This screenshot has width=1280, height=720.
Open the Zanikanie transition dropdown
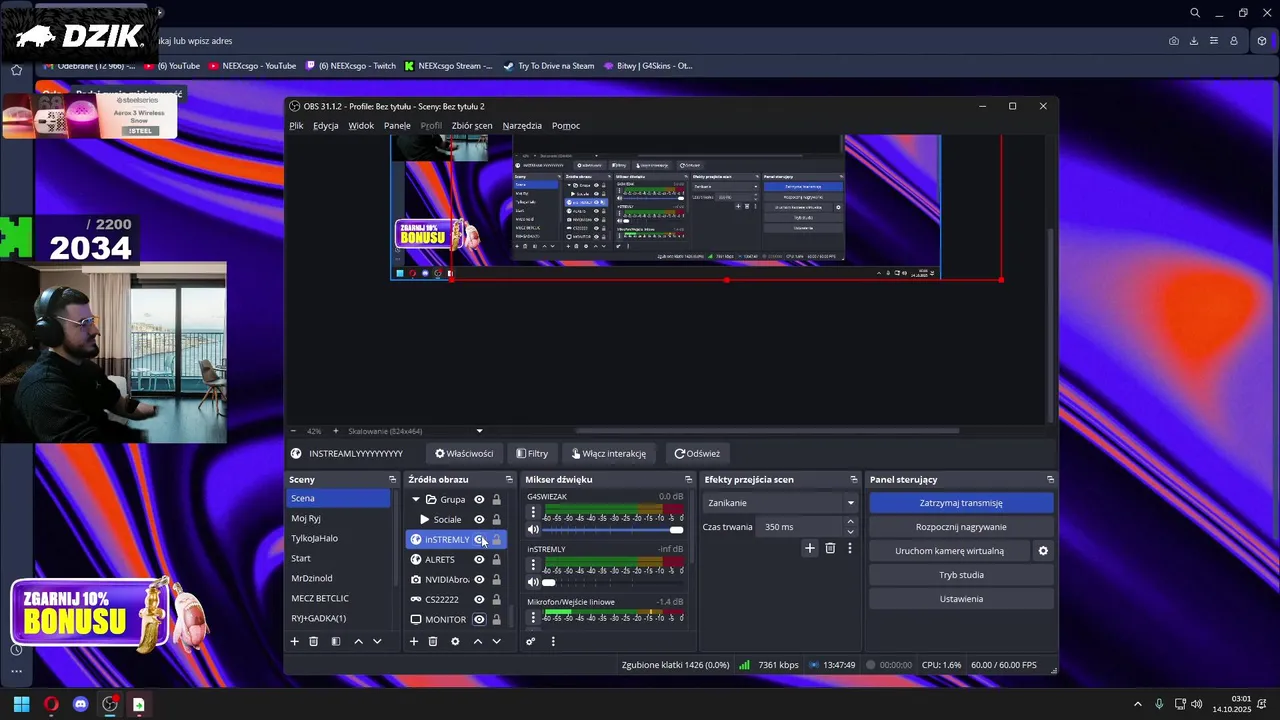click(780, 503)
